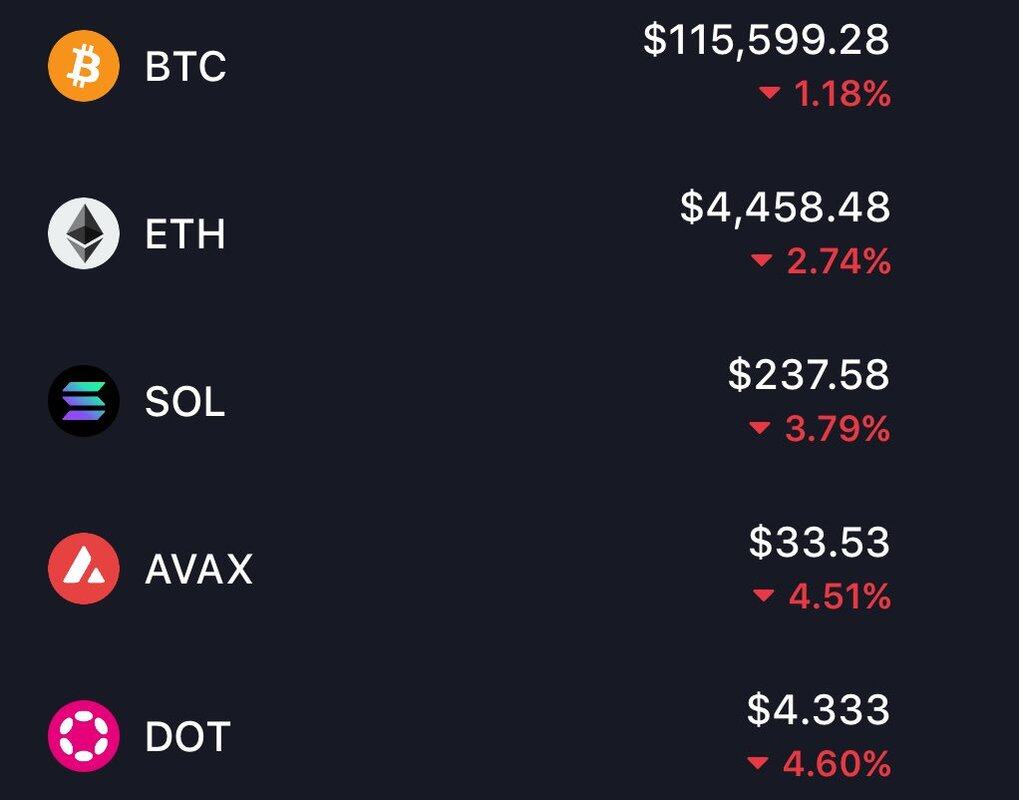1019x800 pixels.
Task: Tap the pink Polkadot logo icon
Action: pos(84,736)
